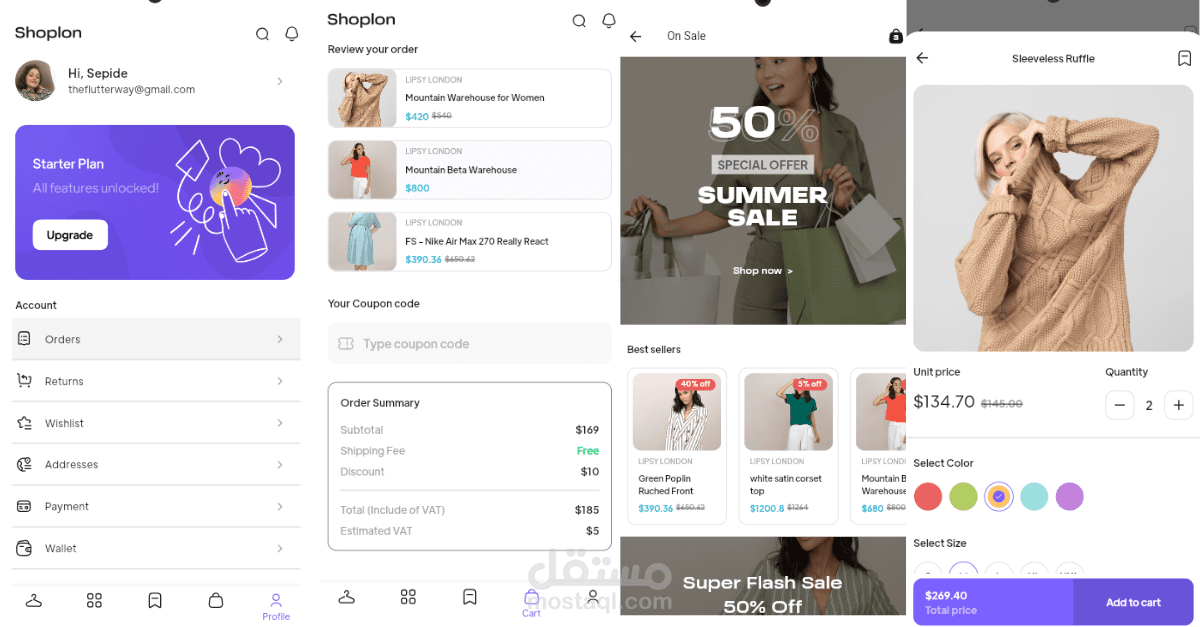Click the Orders list icon
This screenshot has height=627, width=1200.
24,339
